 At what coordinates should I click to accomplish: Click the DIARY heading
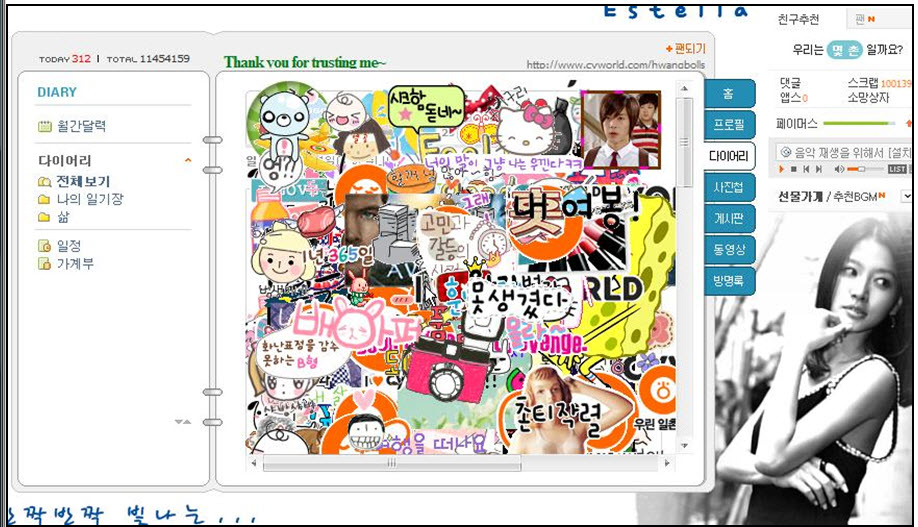[x=57, y=92]
